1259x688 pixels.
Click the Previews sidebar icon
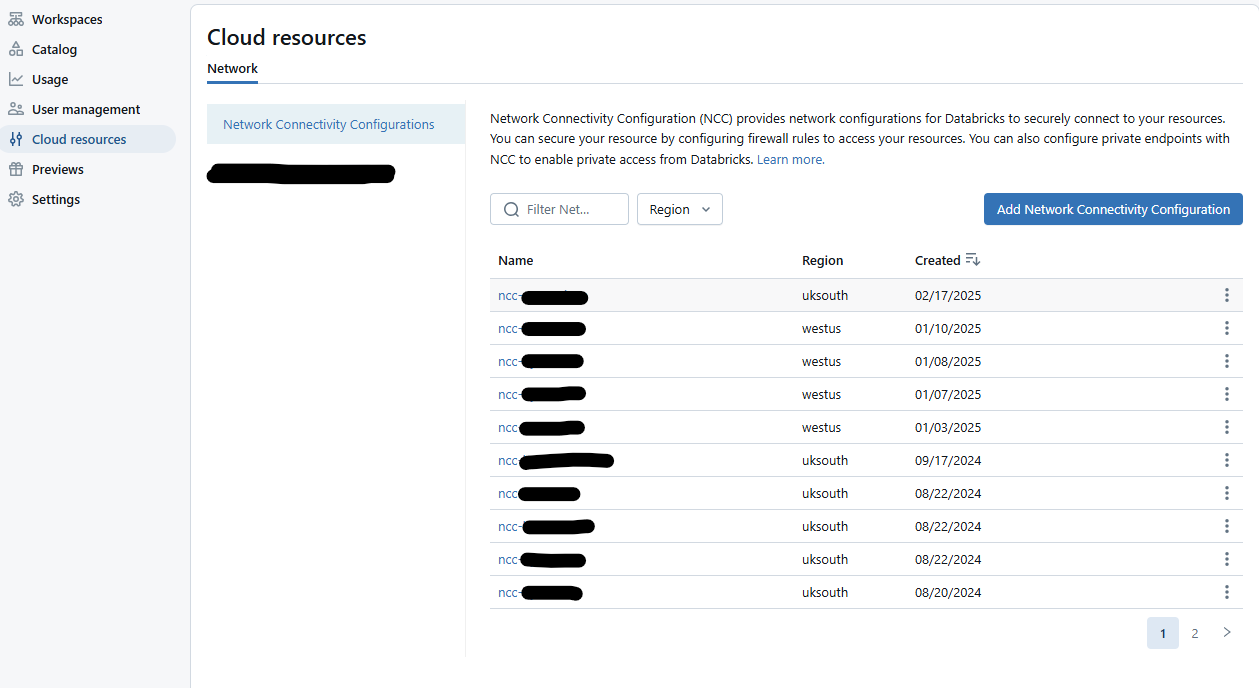(x=16, y=168)
